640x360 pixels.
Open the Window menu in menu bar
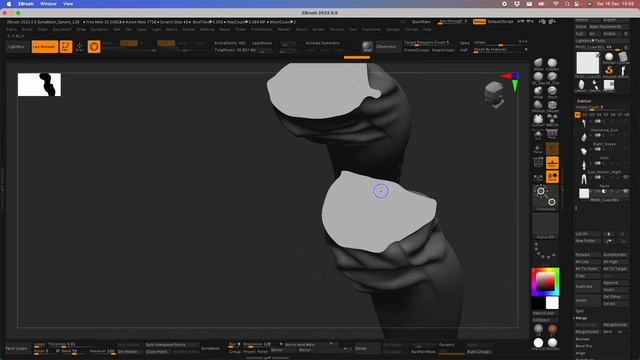(x=48, y=4)
